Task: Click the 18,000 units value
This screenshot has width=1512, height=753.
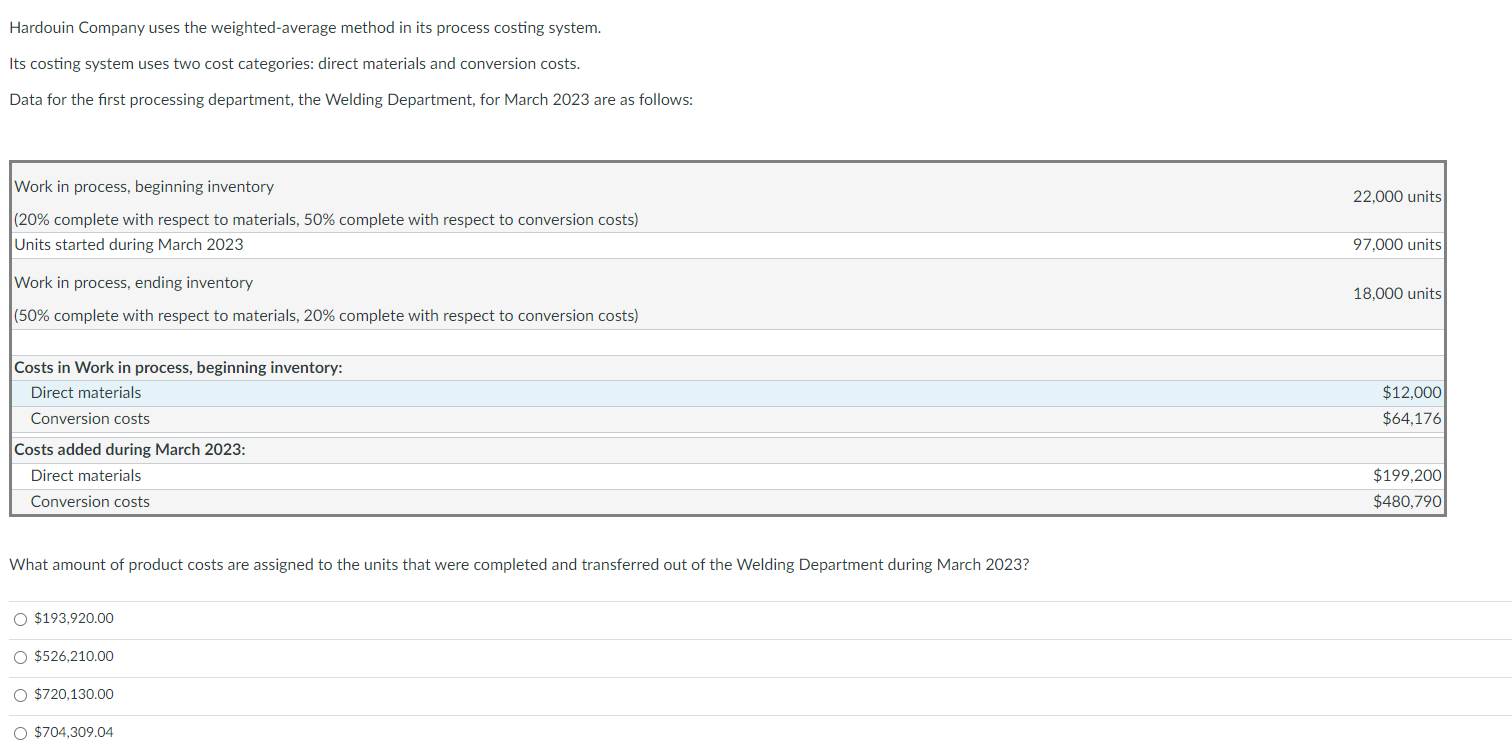Action: (x=1397, y=292)
